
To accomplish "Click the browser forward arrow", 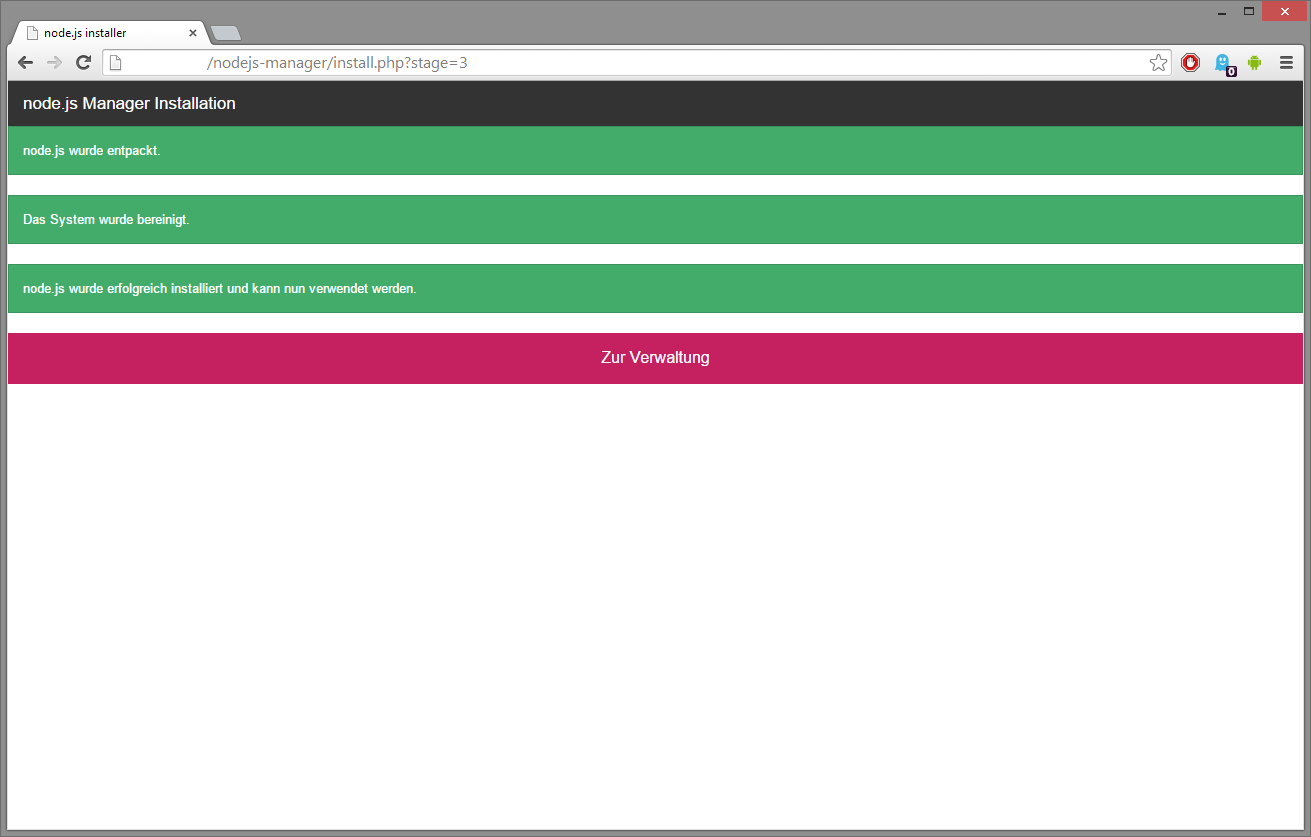I will 54,63.
